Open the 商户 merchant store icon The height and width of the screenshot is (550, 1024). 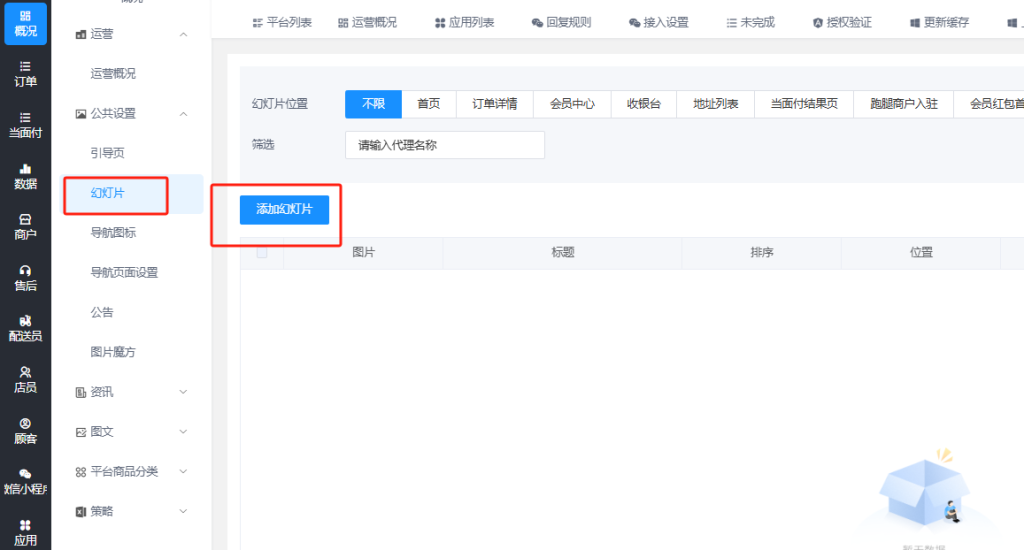click(25, 226)
